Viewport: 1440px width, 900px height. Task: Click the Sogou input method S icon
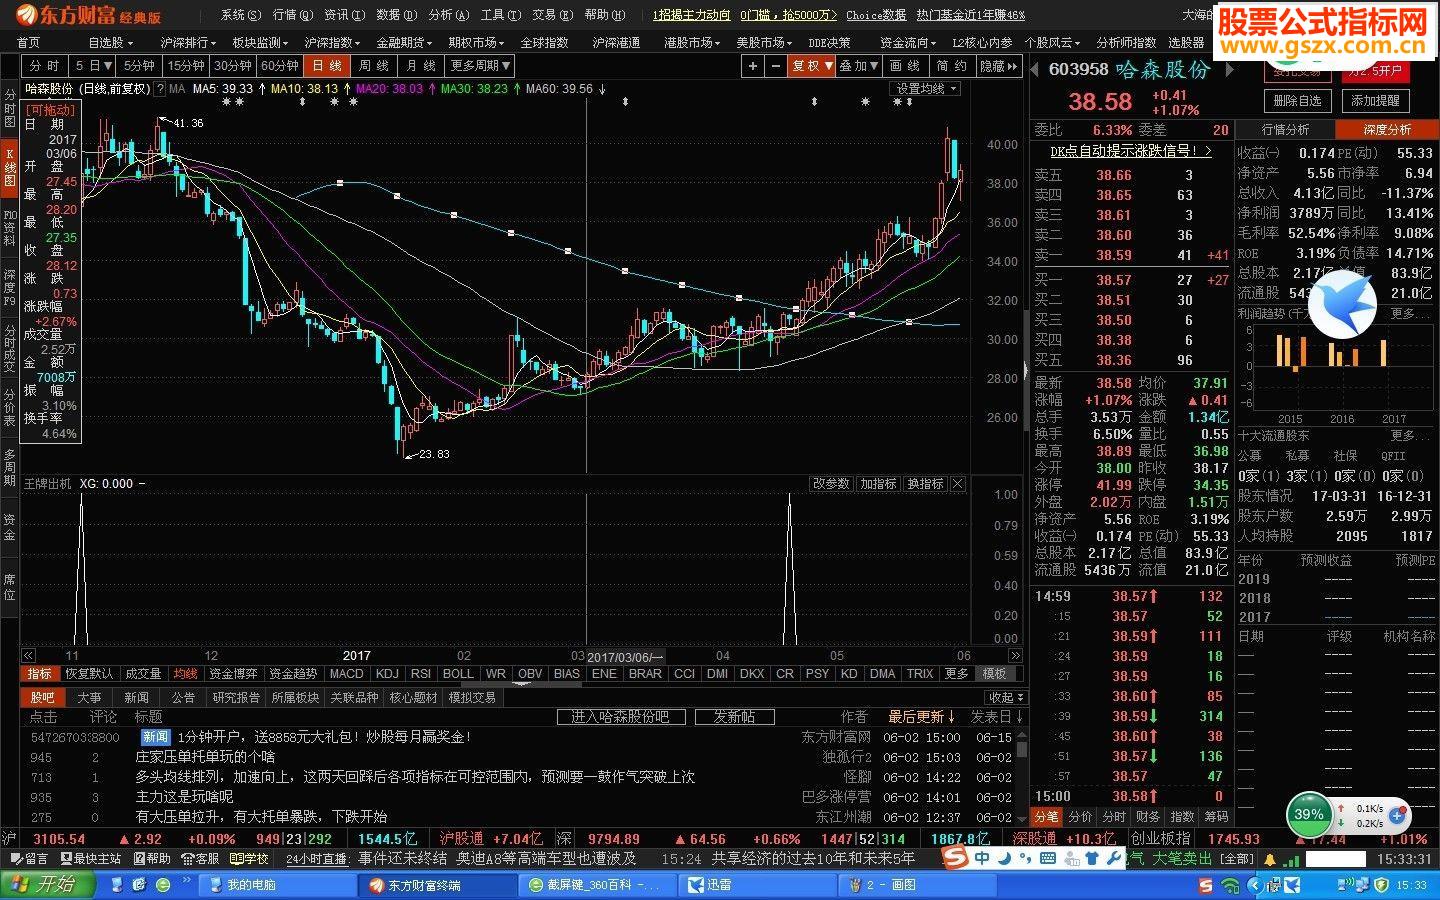tap(955, 858)
